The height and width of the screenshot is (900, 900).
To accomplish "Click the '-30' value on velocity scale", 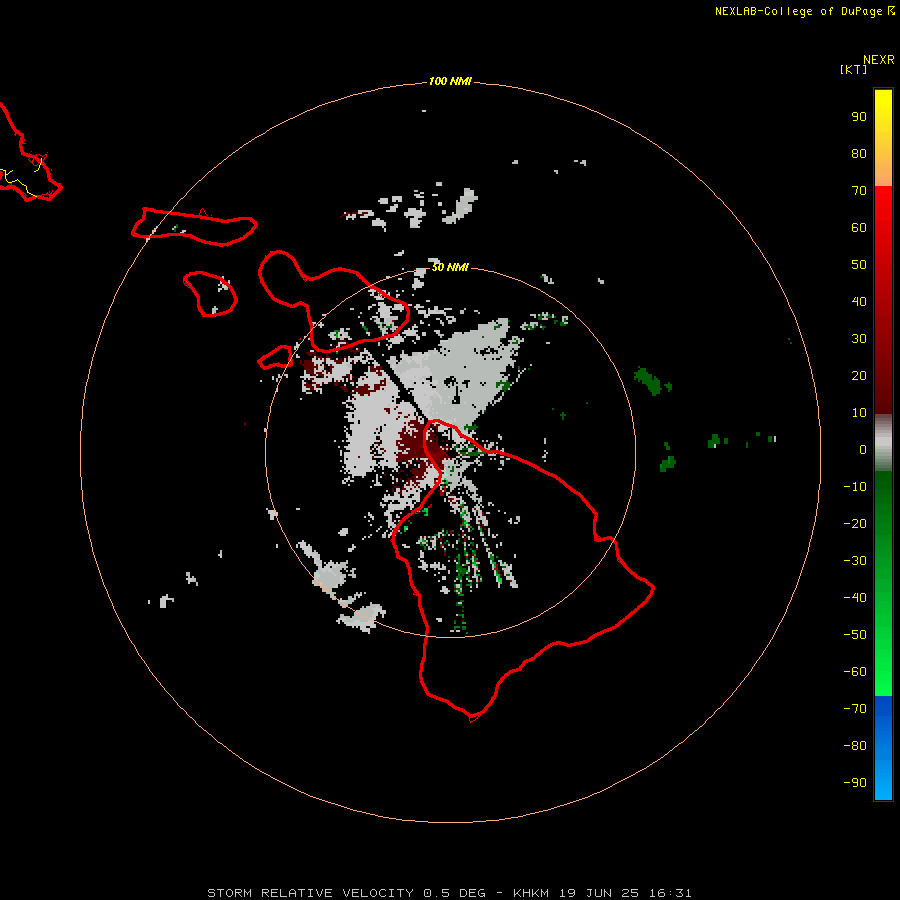I will coord(855,561).
